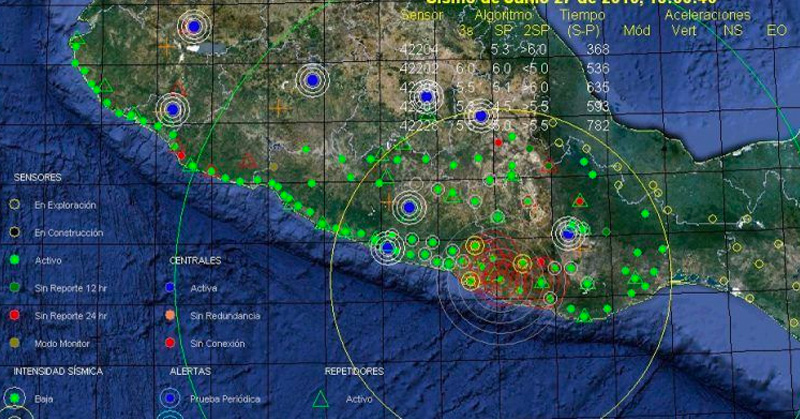Screen dimensions: 800x420
Task: Select the Vert acceleration sub-header
Action: point(684,30)
